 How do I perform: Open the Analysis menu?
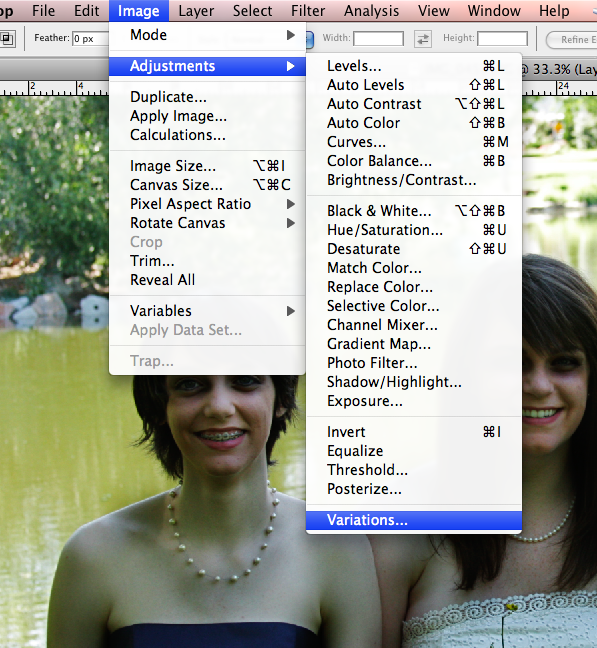pyautogui.click(x=371, y=11)
